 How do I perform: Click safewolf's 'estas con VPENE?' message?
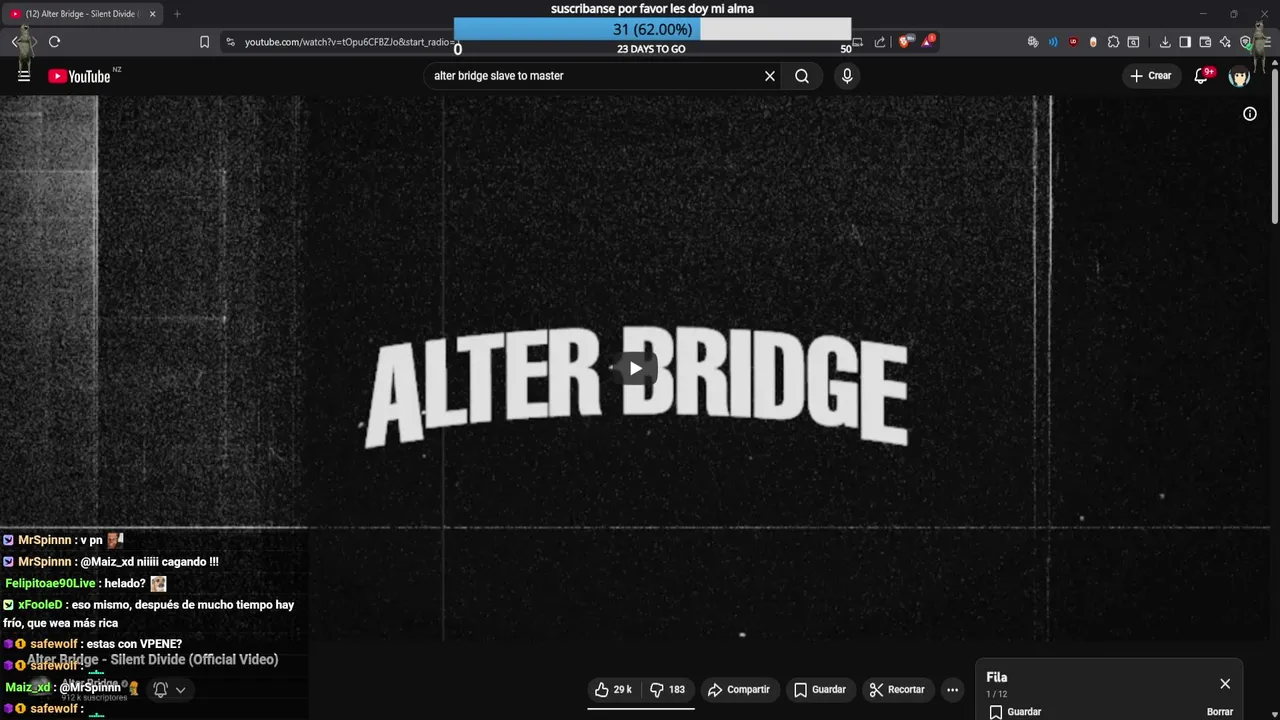coord(93,644)
